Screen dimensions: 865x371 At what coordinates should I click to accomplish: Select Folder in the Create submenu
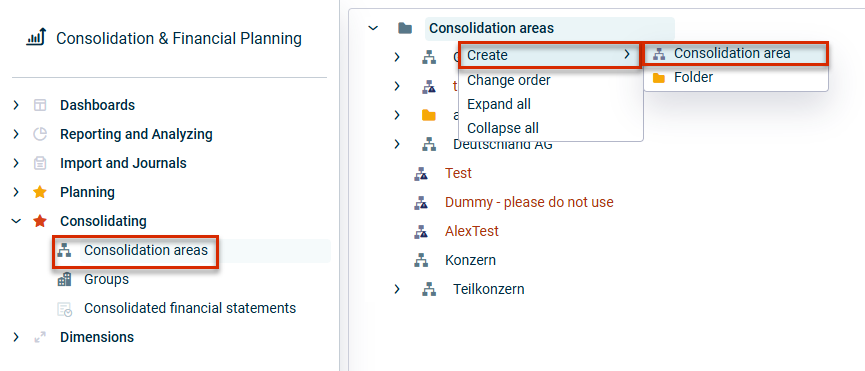pos(736,78)
